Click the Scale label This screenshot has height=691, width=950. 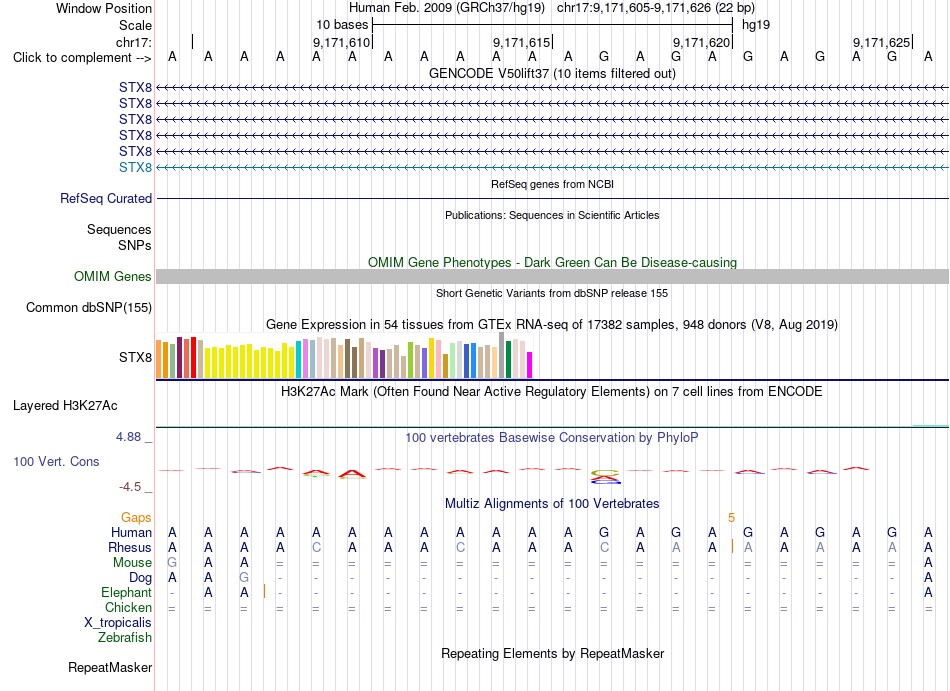[135, 25]
